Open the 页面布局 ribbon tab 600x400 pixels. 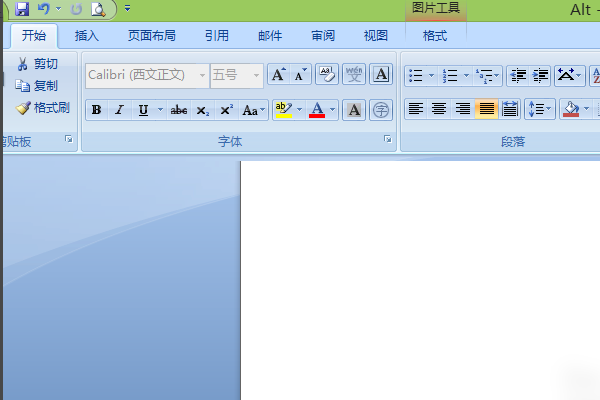tap(152, 36)
